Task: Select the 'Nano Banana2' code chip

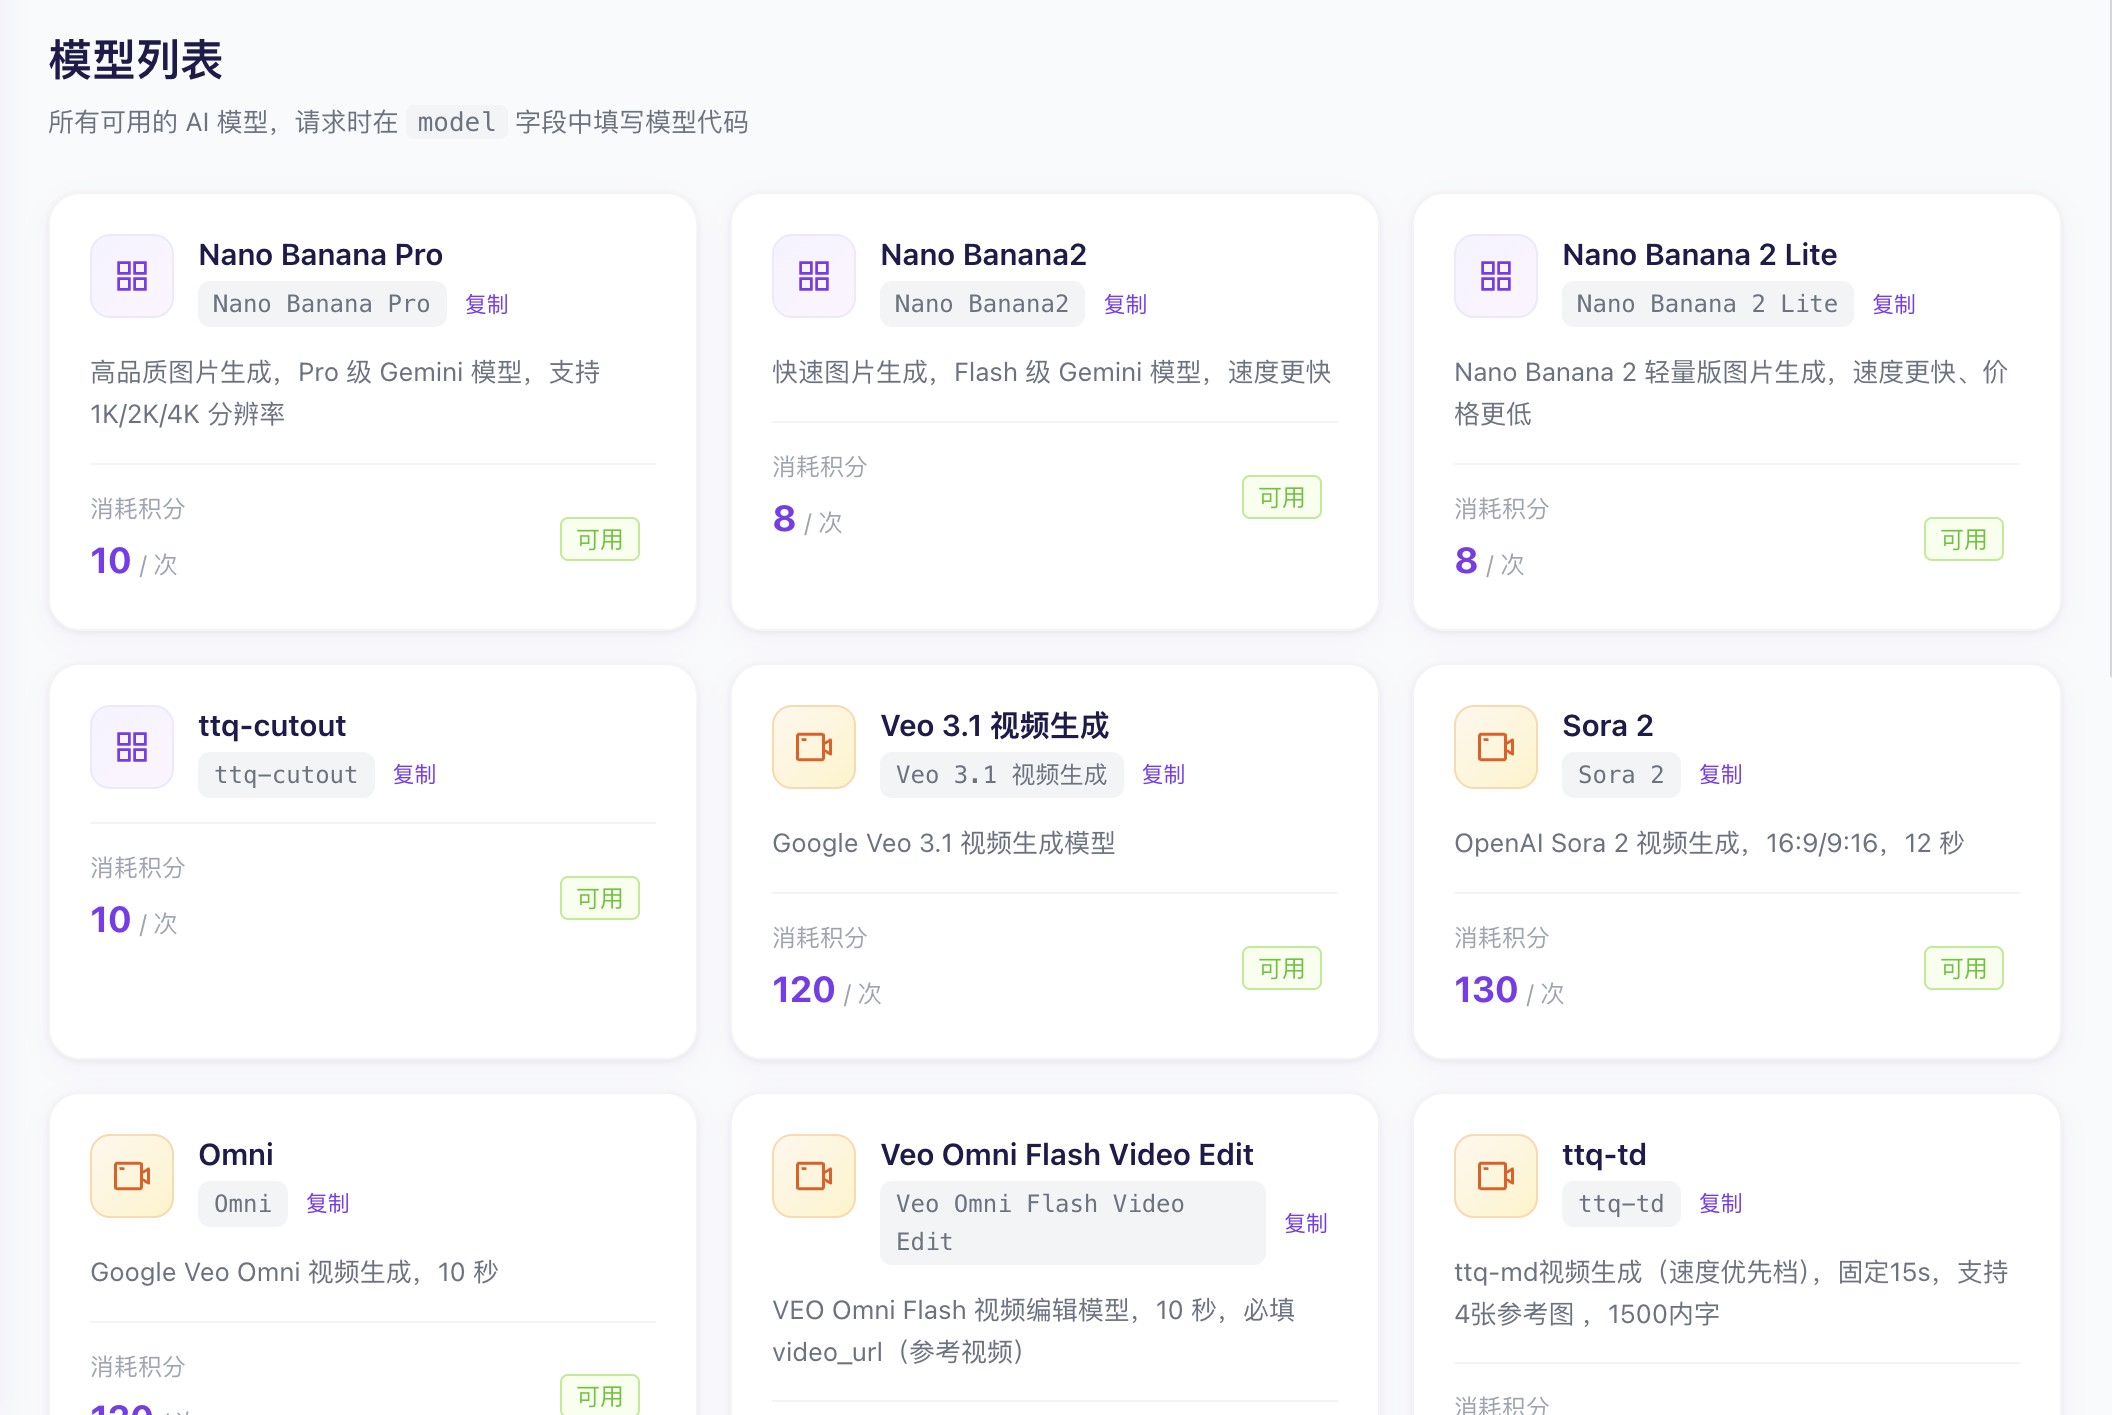Action: 982,304
